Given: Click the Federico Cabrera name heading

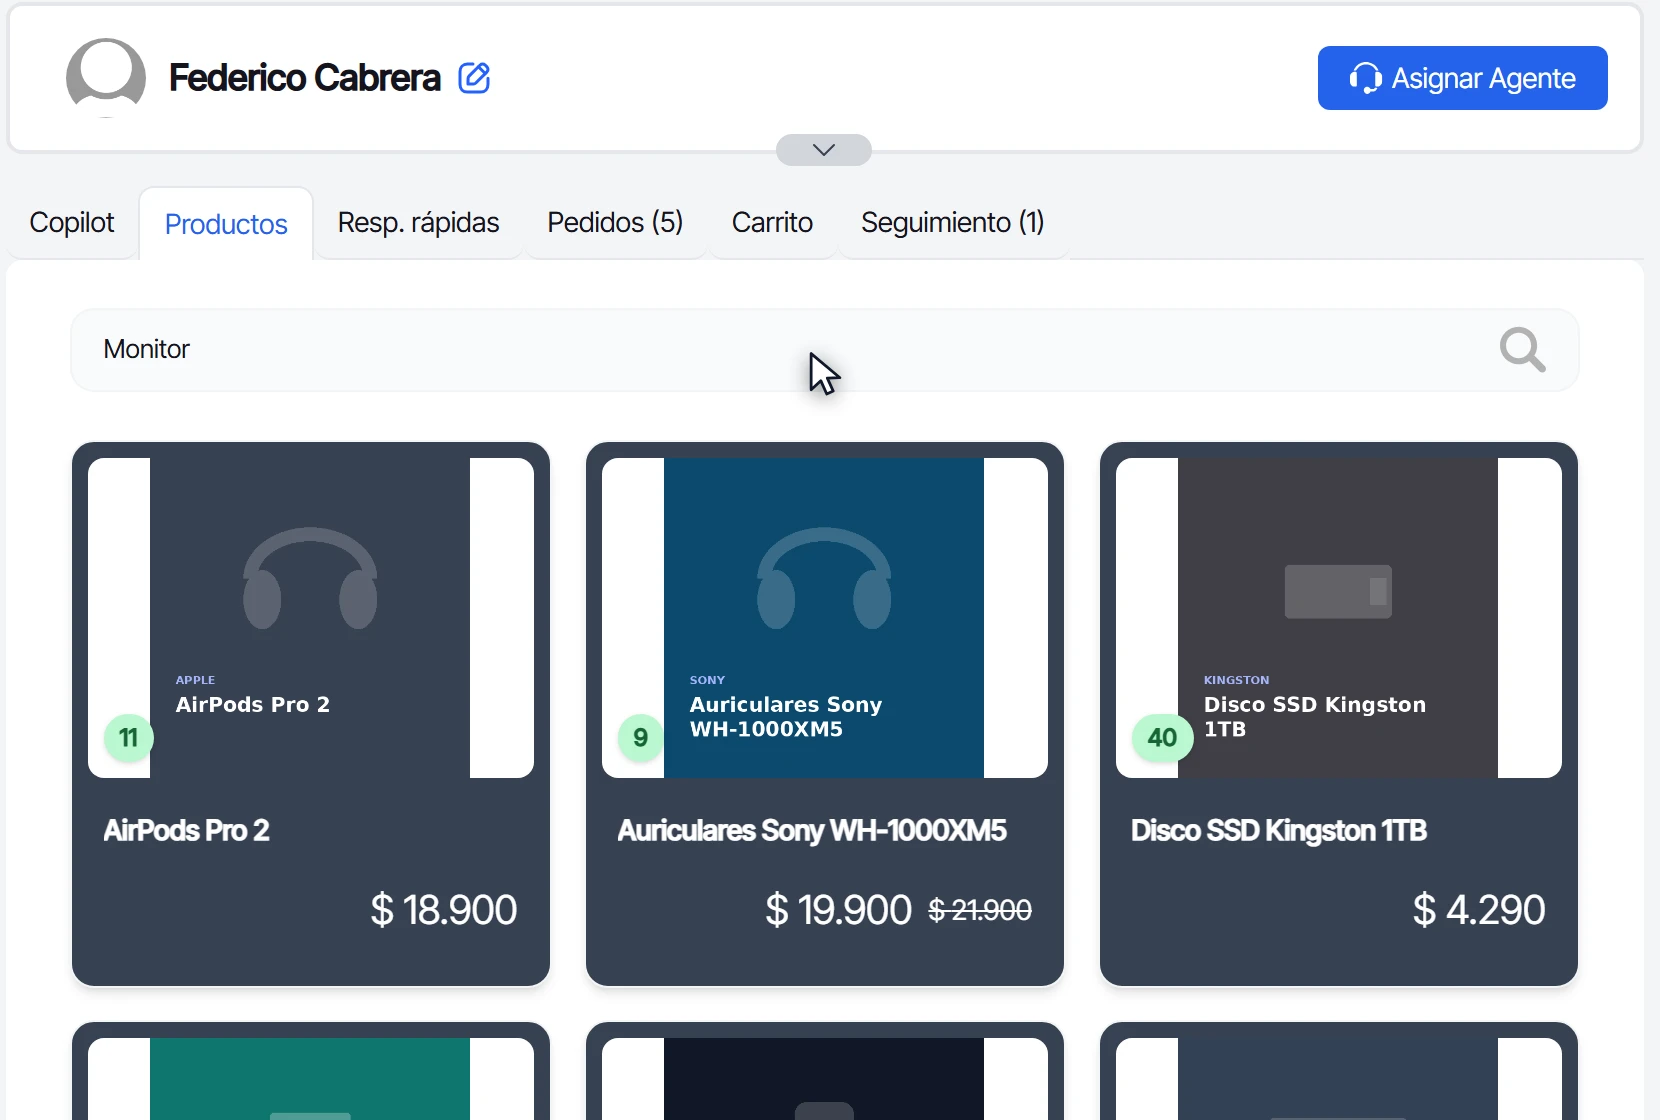Looking at the screenshot, I should click(x=305, y=78).
